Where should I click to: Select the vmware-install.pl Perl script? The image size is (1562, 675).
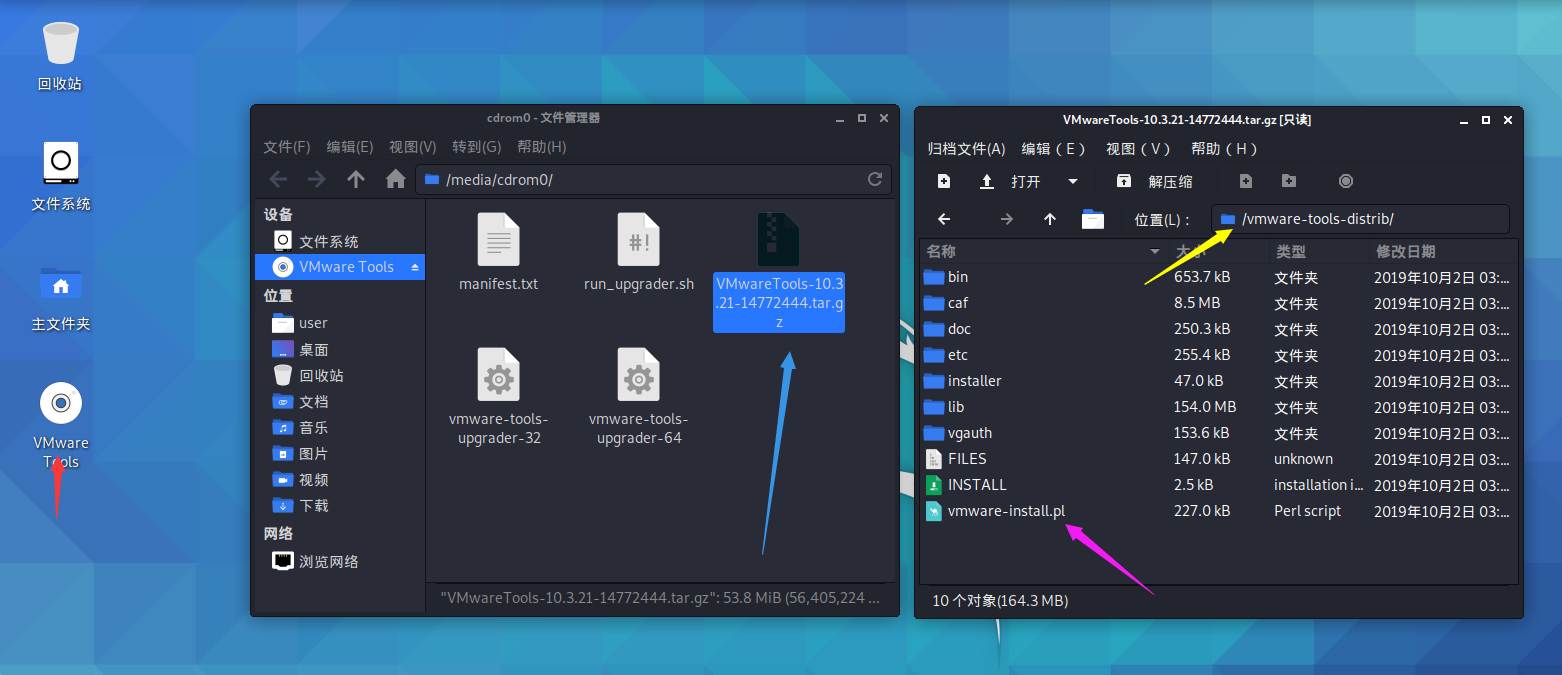point(1218,511)
